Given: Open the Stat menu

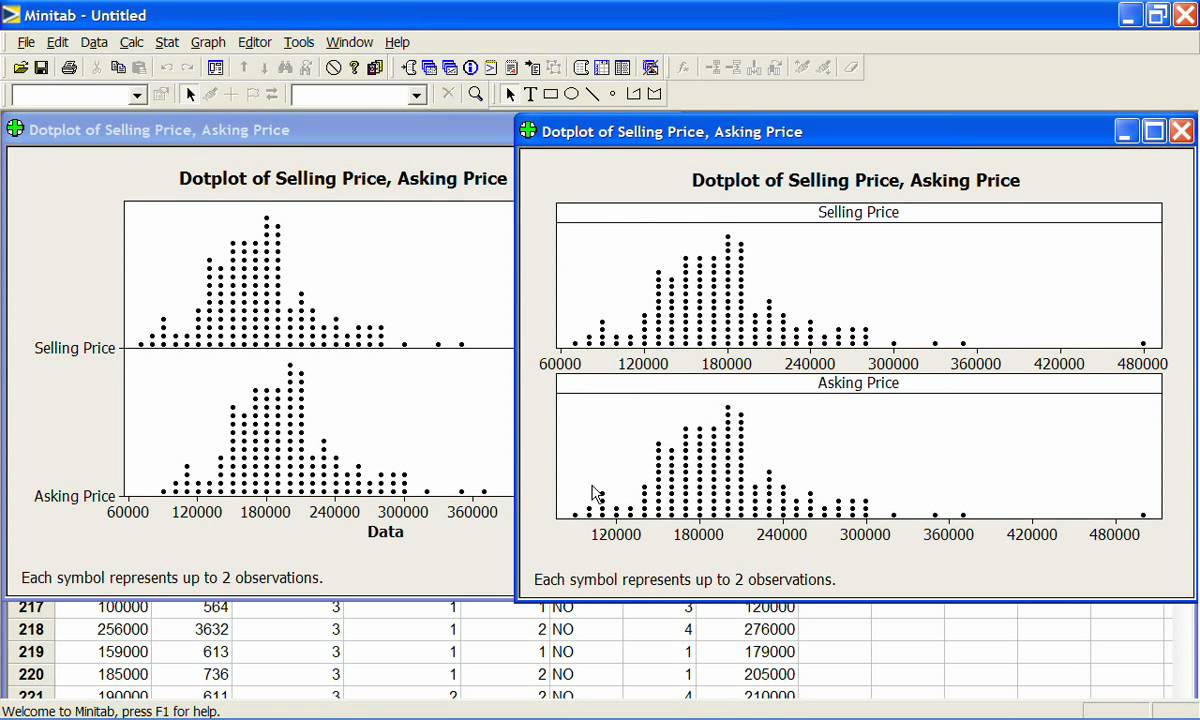Looking at the screenshot, I should coord(167,42).
